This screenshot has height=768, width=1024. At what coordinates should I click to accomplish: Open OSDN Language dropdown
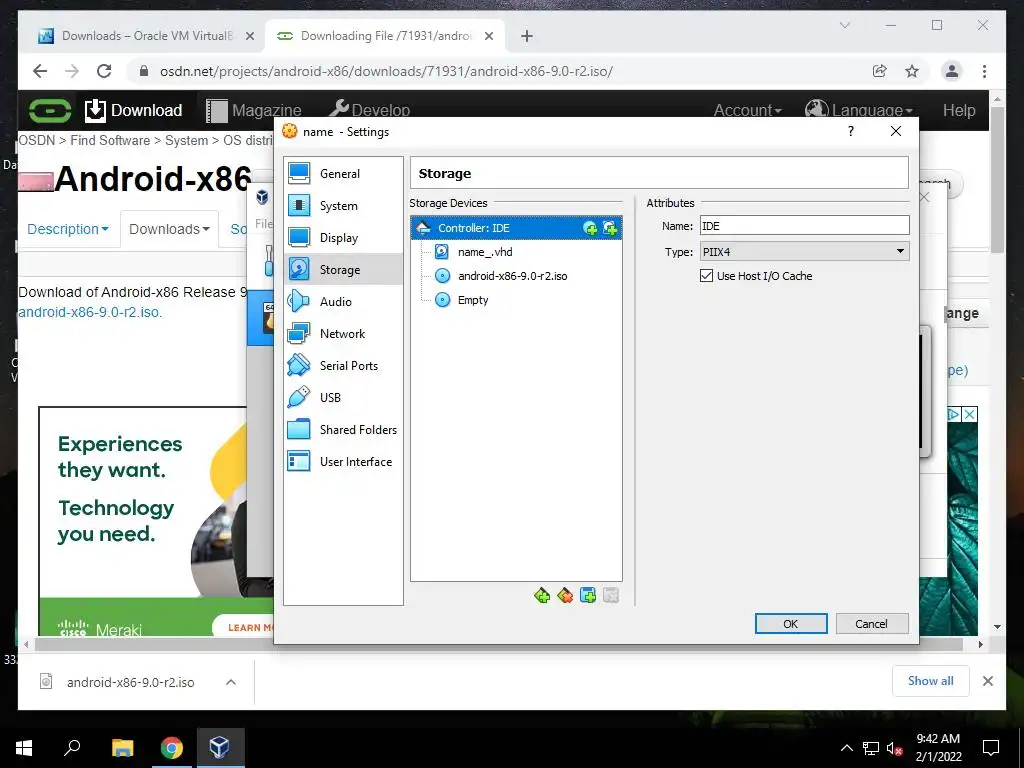(x=859, y=110)
